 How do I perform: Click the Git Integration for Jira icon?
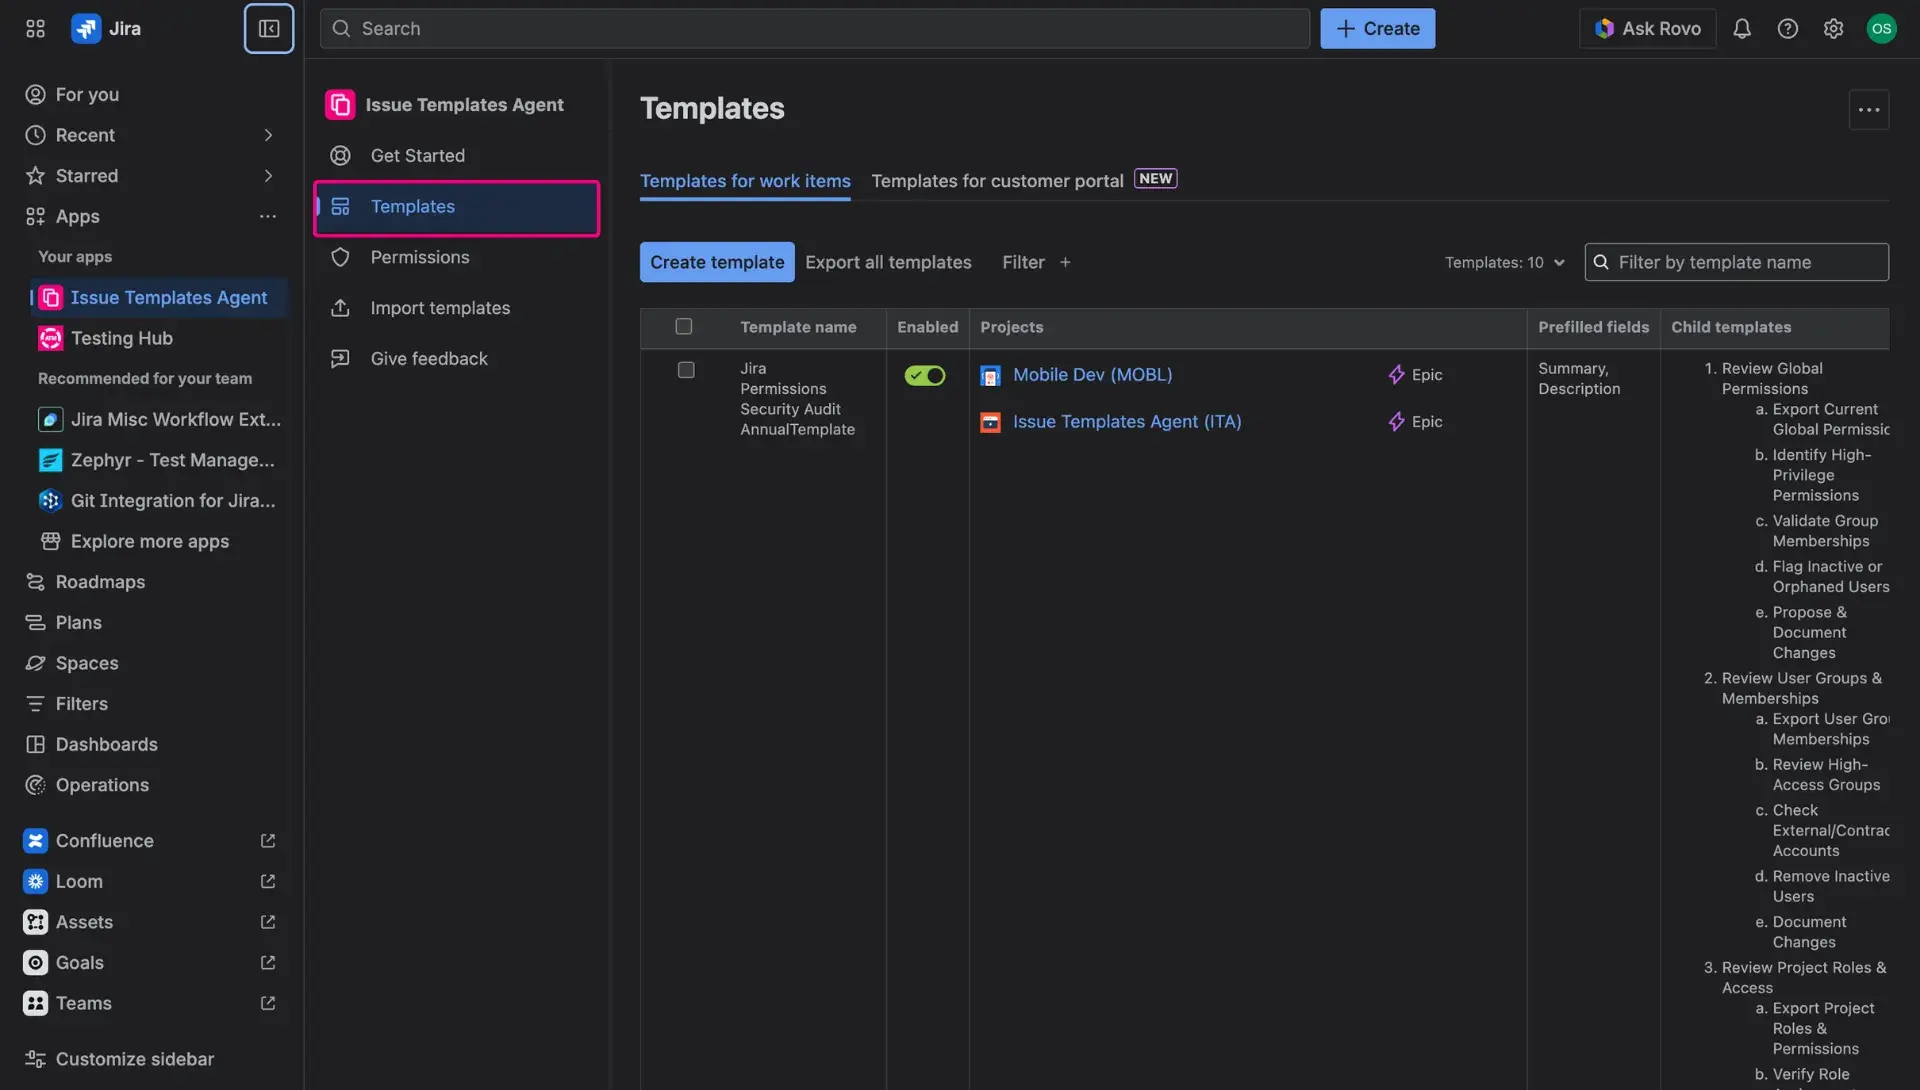50,500
